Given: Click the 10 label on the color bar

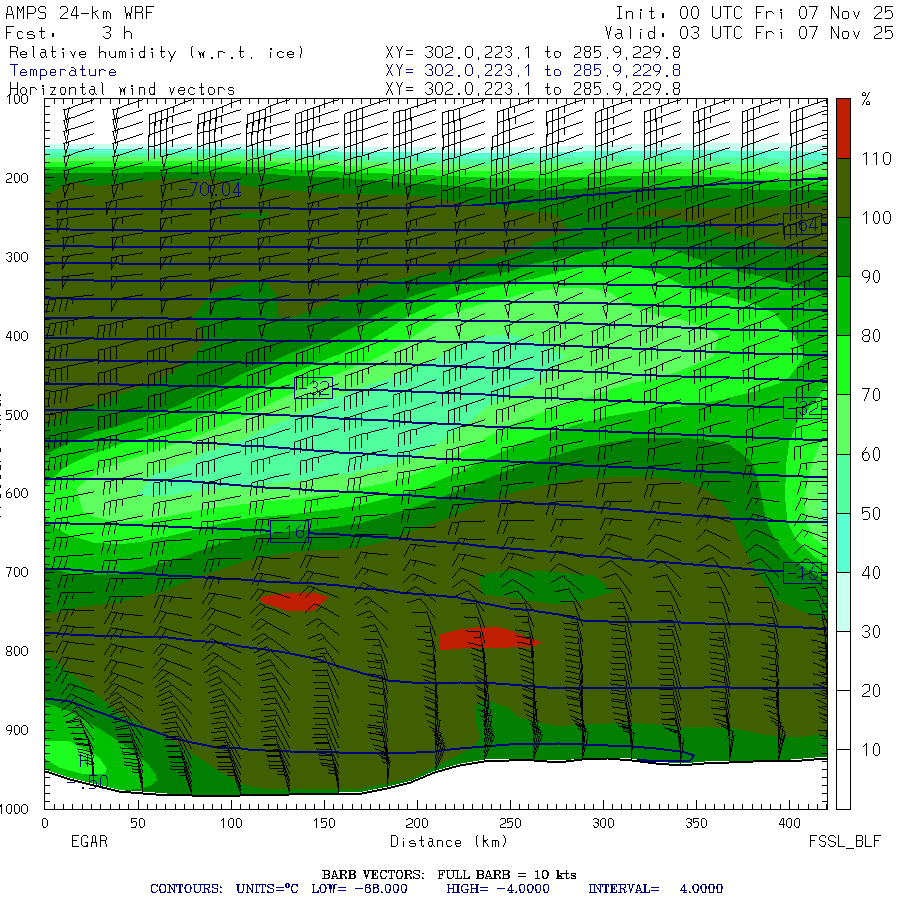Looking at the screenshot, I should click(x=871, y=750).
